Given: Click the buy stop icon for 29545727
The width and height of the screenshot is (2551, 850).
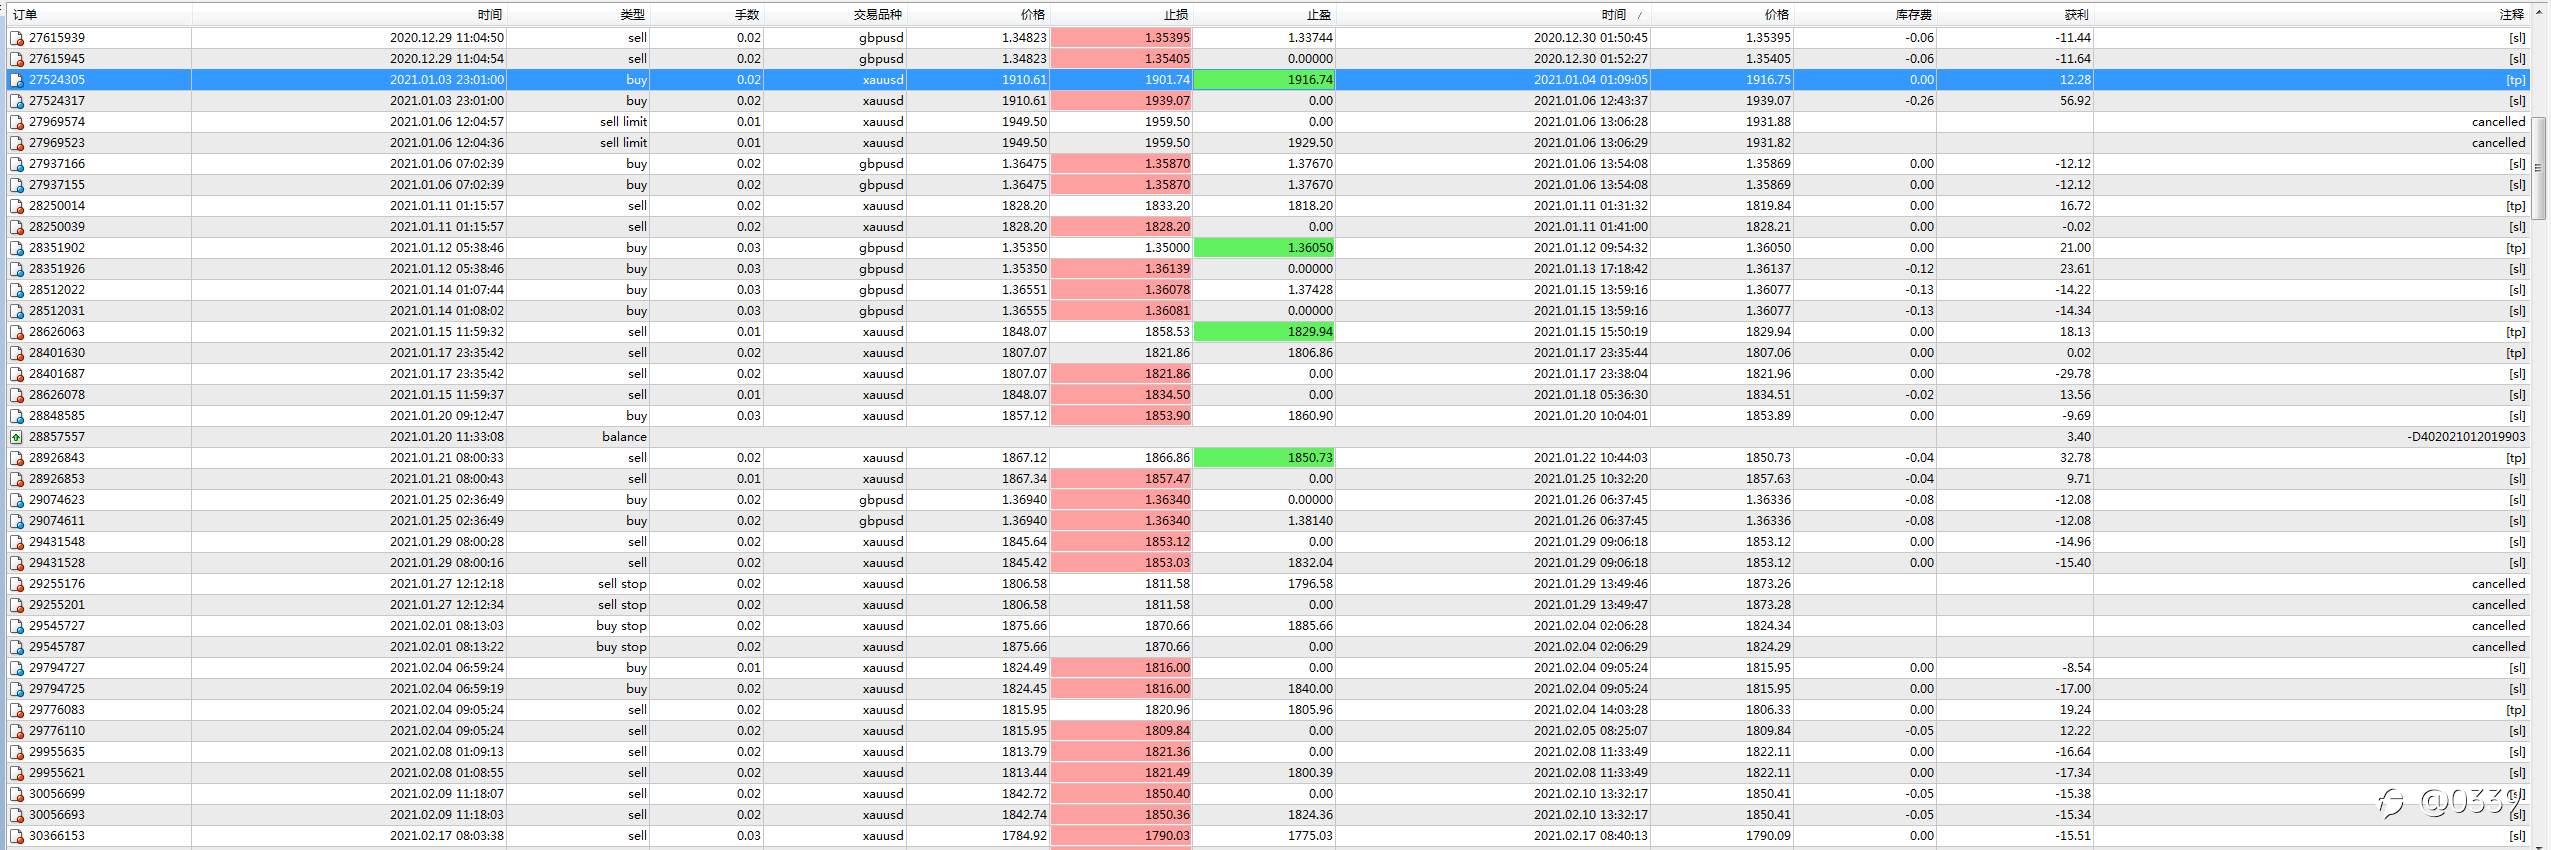Looking at the screenshot, I should click(x=17, y=626).
